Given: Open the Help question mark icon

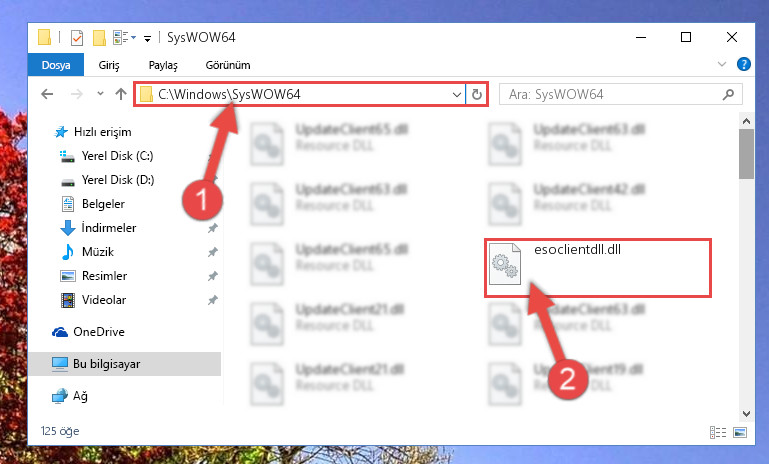Looking at the screenshot, I should [x=743, y=64].
